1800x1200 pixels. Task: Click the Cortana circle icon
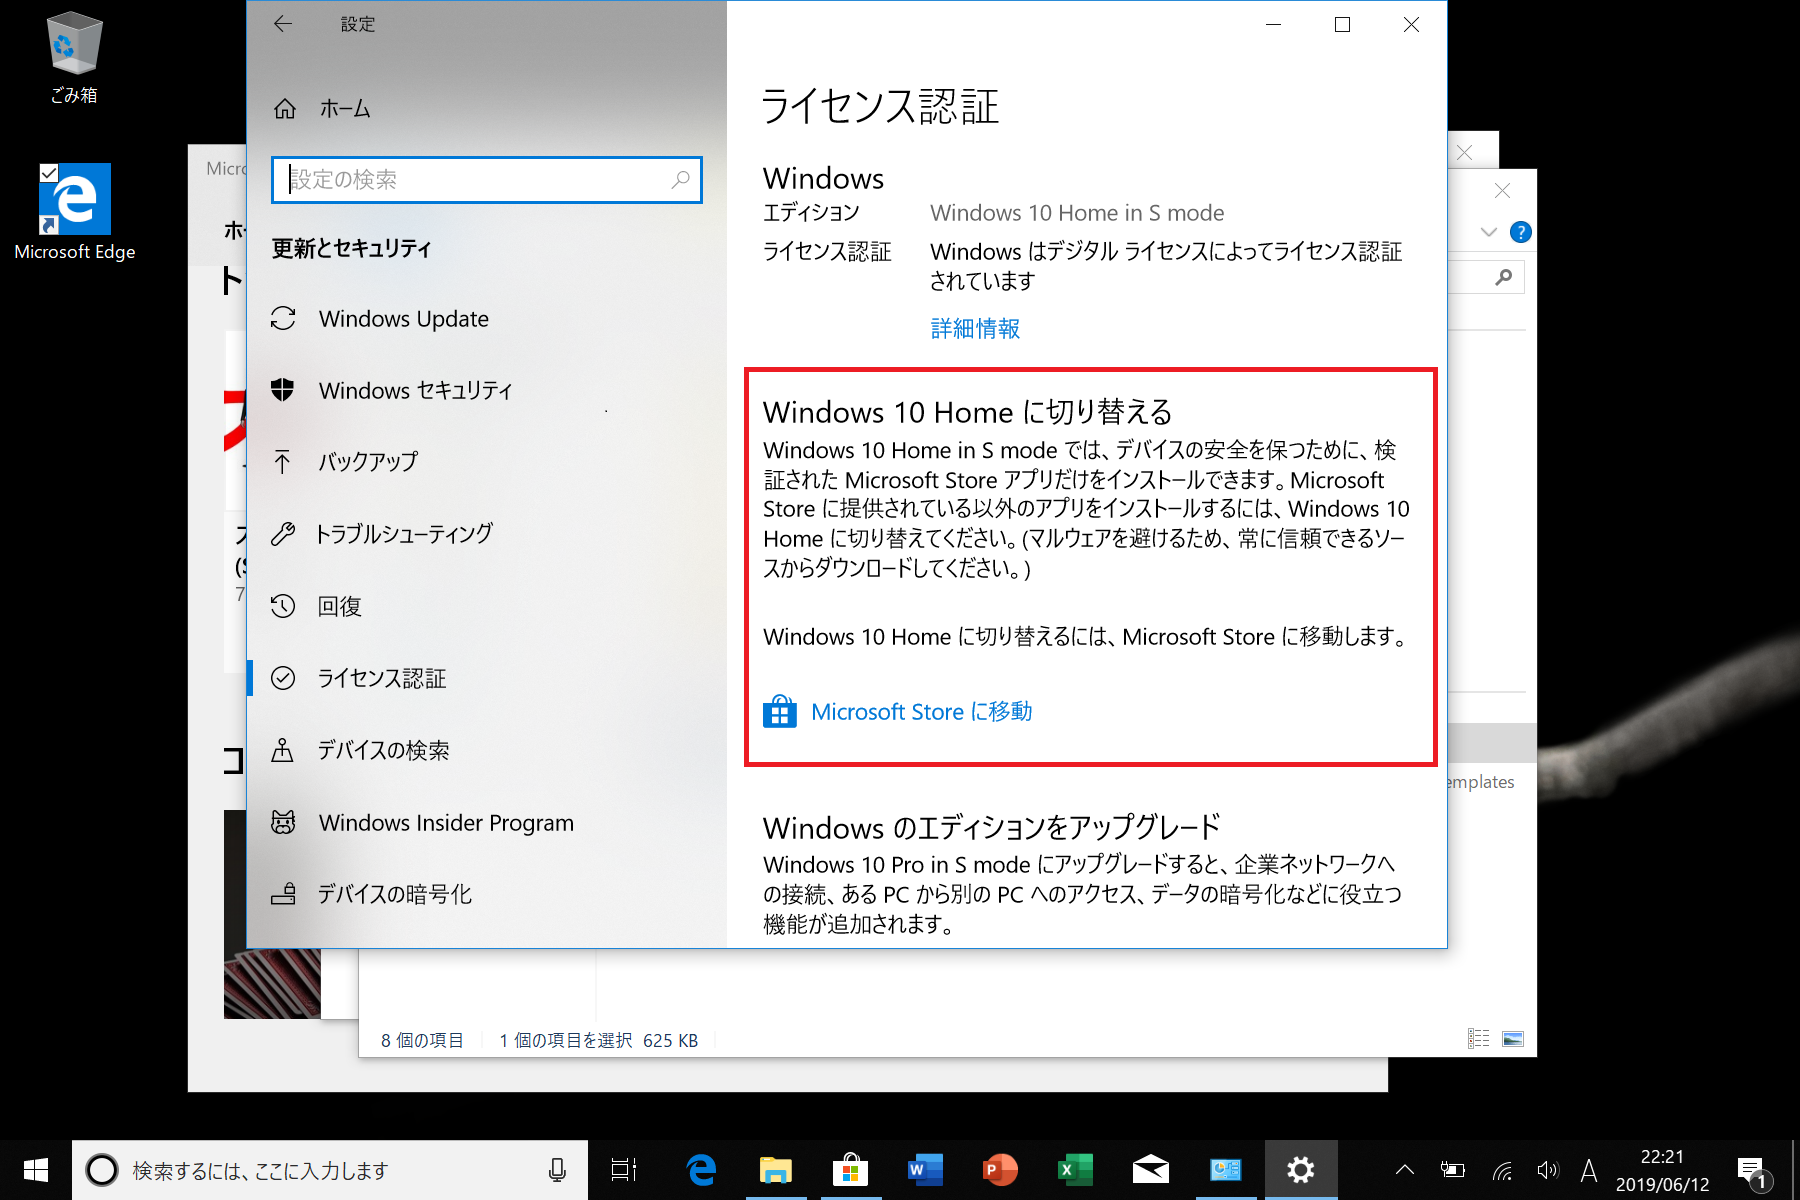click(x=102, y=1170)
